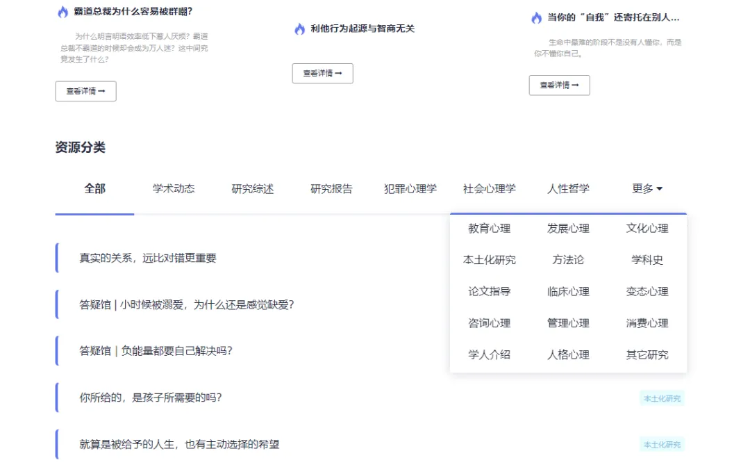The height and width of the screenshot is (467, 750).
Task: Open the 研究综述 tab
Action: click(x=252, y=189)
